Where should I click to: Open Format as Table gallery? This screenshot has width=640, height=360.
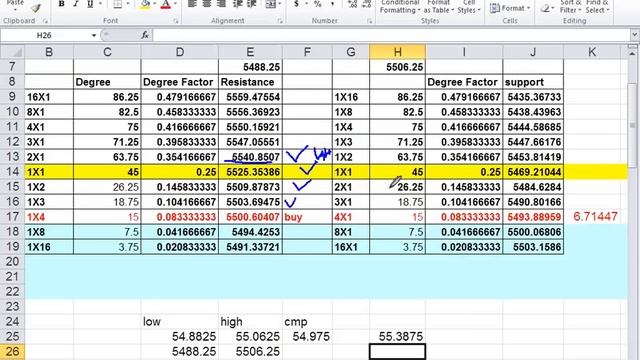pyautogui.click(x=439, y=7)
